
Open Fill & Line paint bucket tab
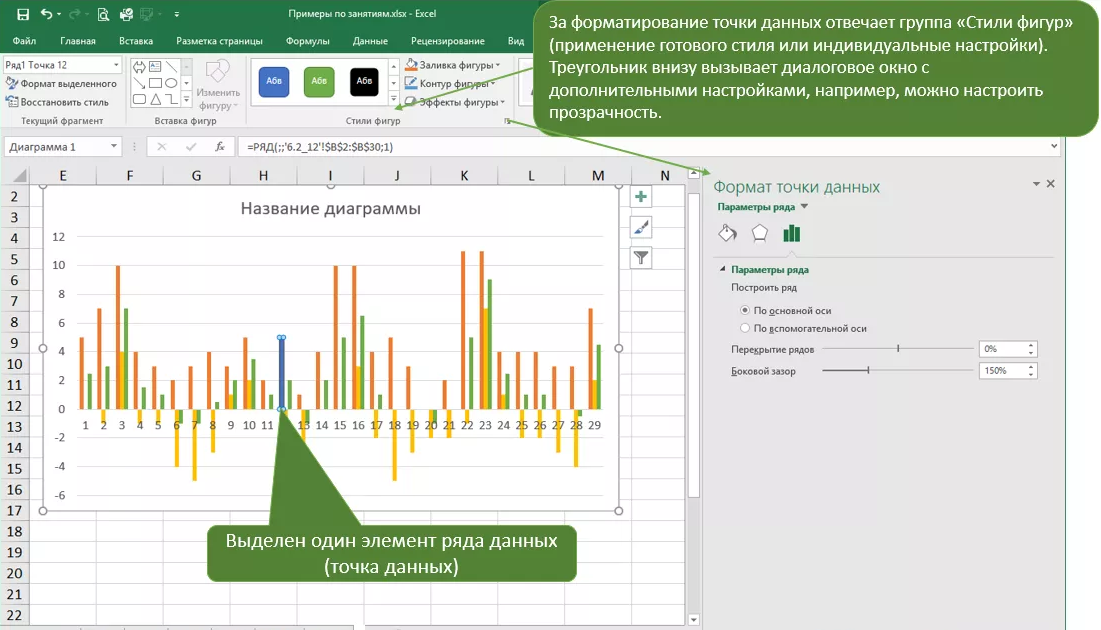[x=727, y=233]
